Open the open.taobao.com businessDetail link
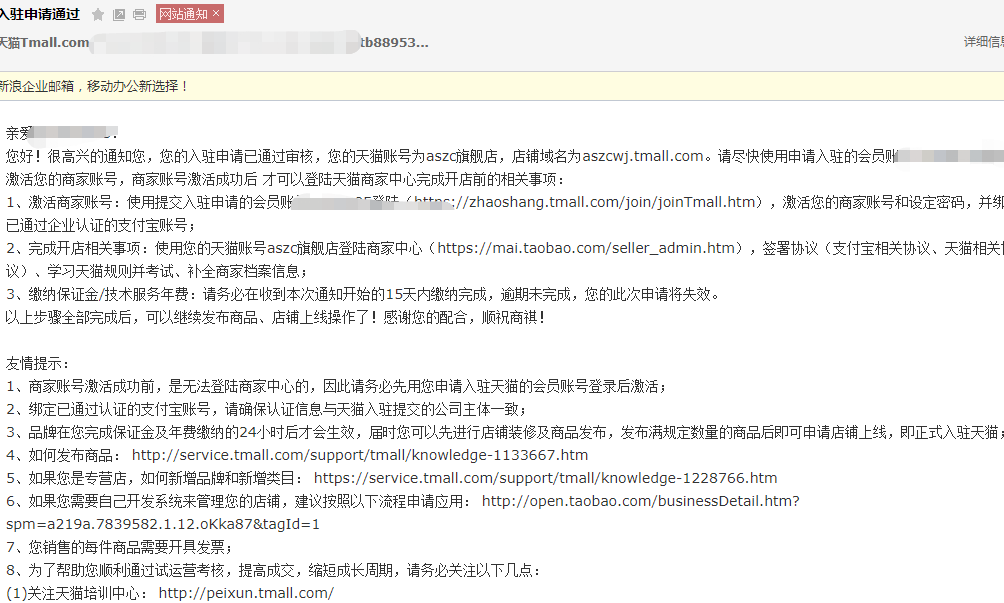This screenshot has width=1004, height=603. [x=640, y=501]
